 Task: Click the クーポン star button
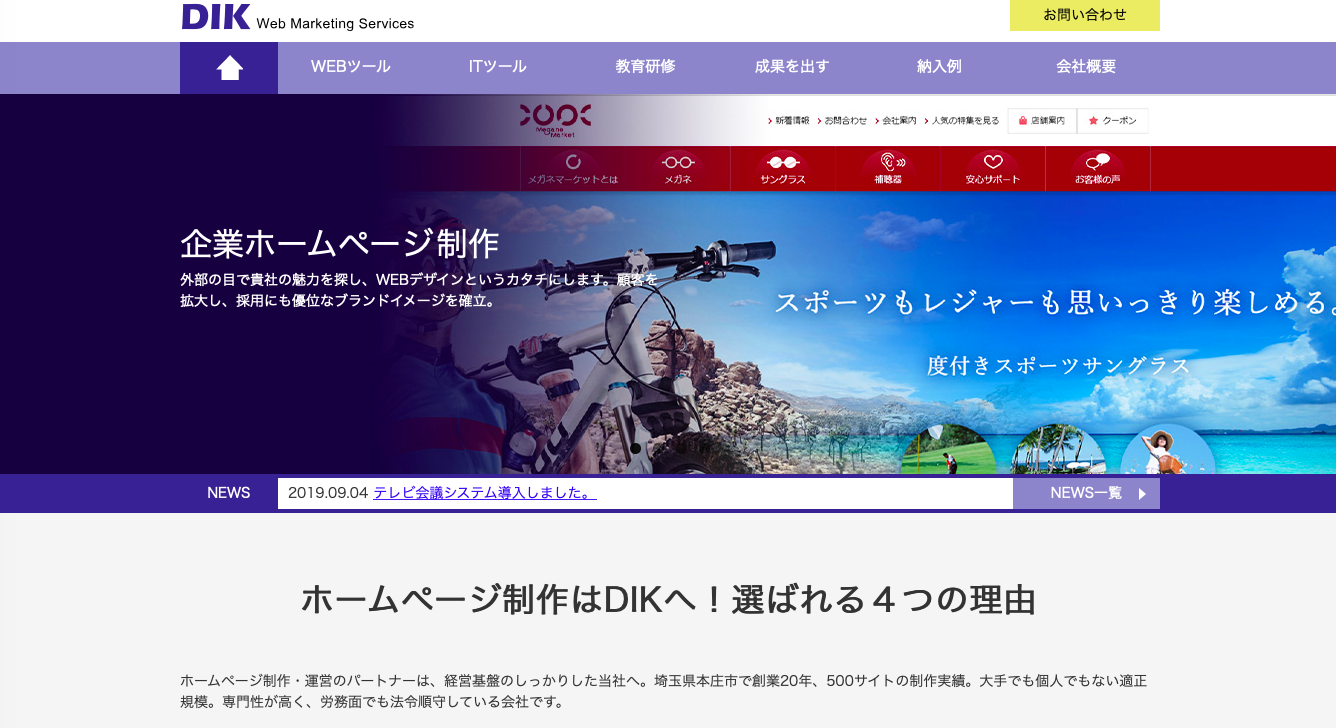click(x=1113, y=121)
